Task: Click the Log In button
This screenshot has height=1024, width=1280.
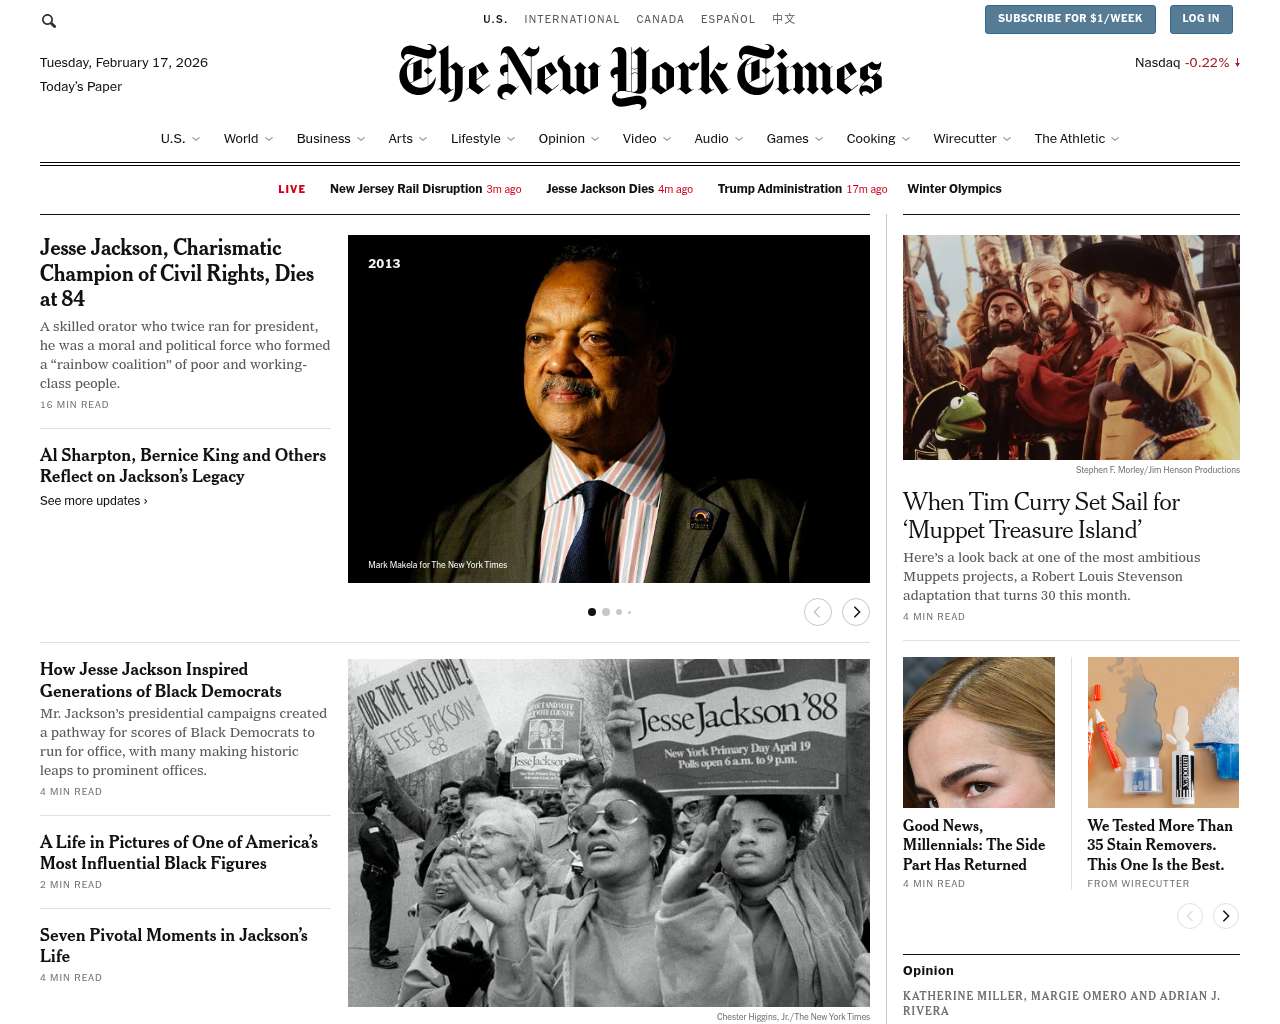Action: tap(1200, 19)
